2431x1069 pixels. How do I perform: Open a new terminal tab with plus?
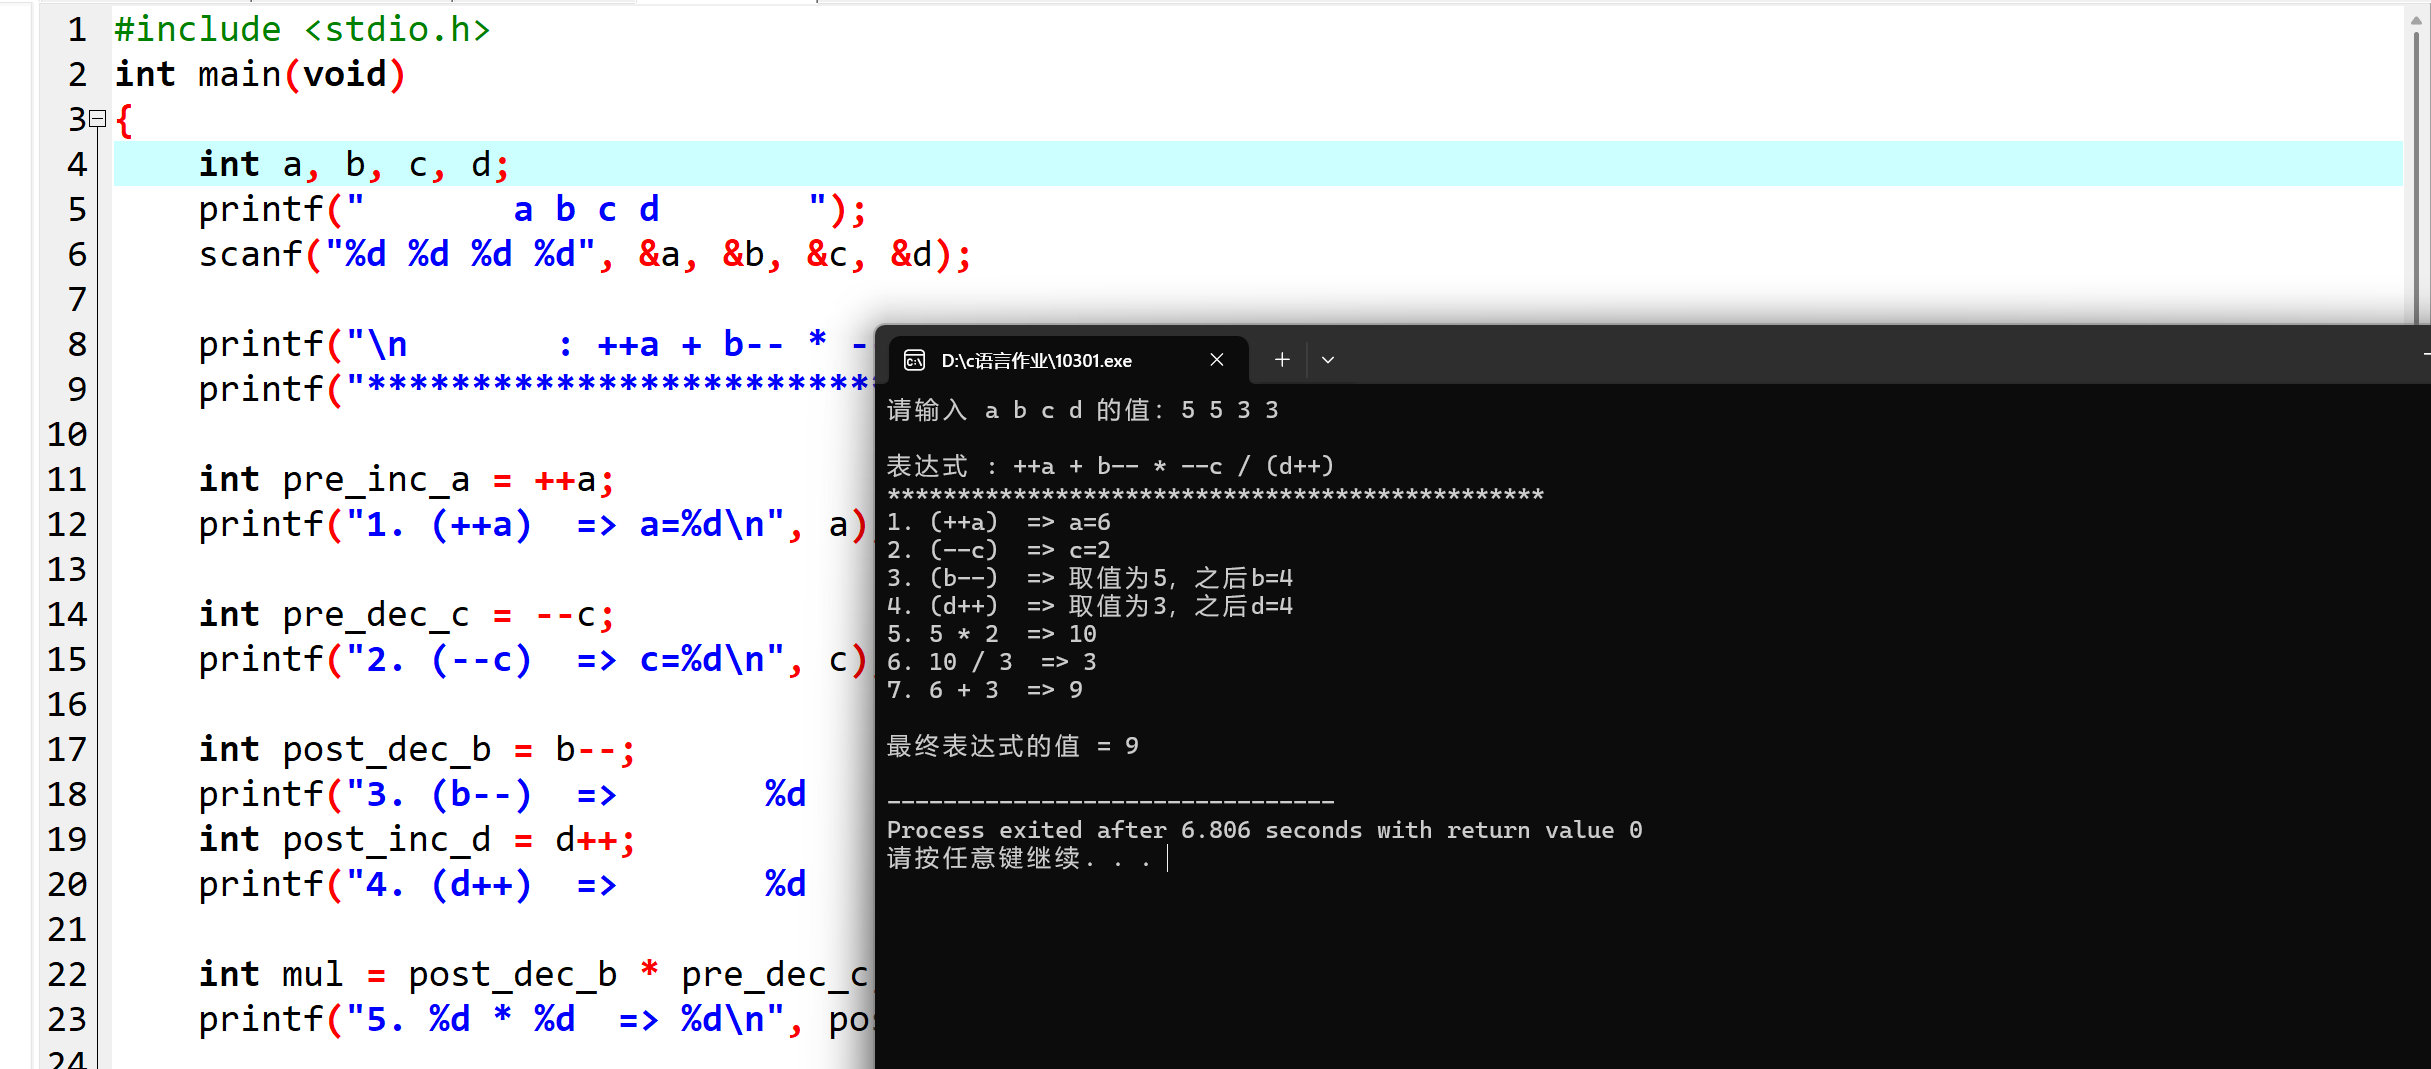[1282, 360]
